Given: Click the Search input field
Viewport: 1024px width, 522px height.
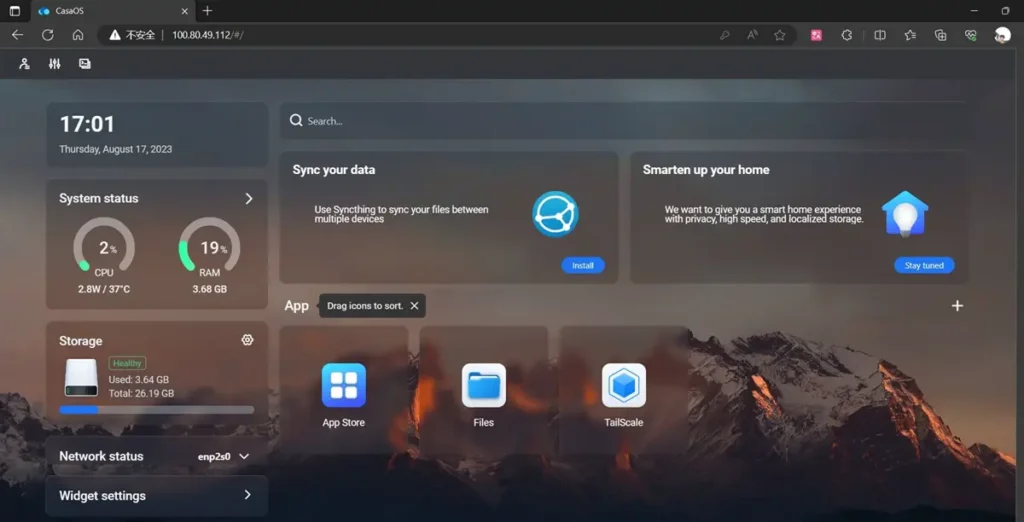Looking at the screenshot, I should (x=624, y=121).
